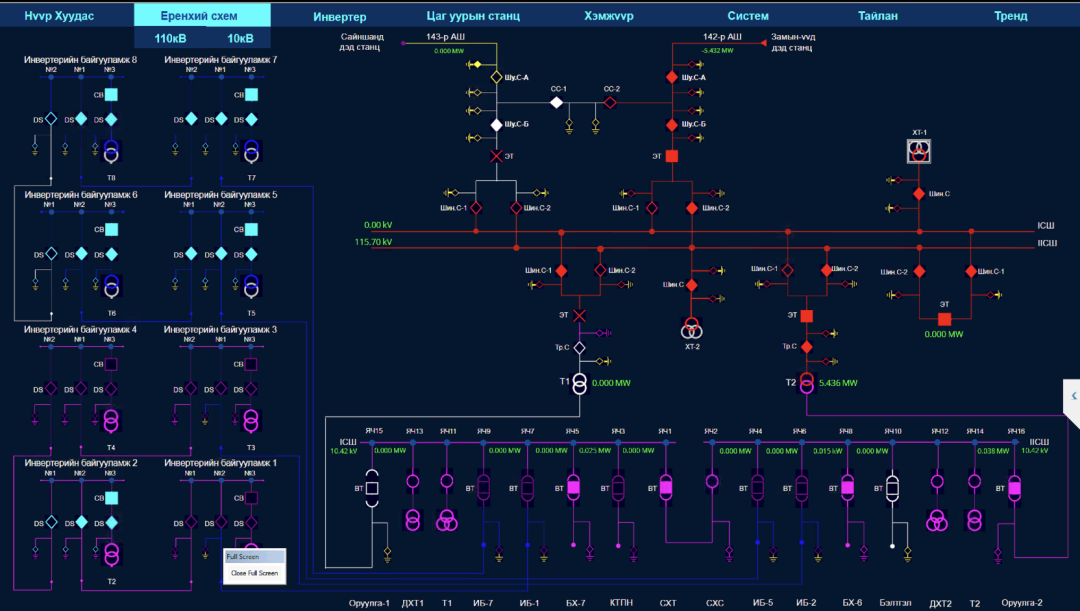
Task: Open the Инвертер menu
Action: pyautogui.click(x=339, y=17)
